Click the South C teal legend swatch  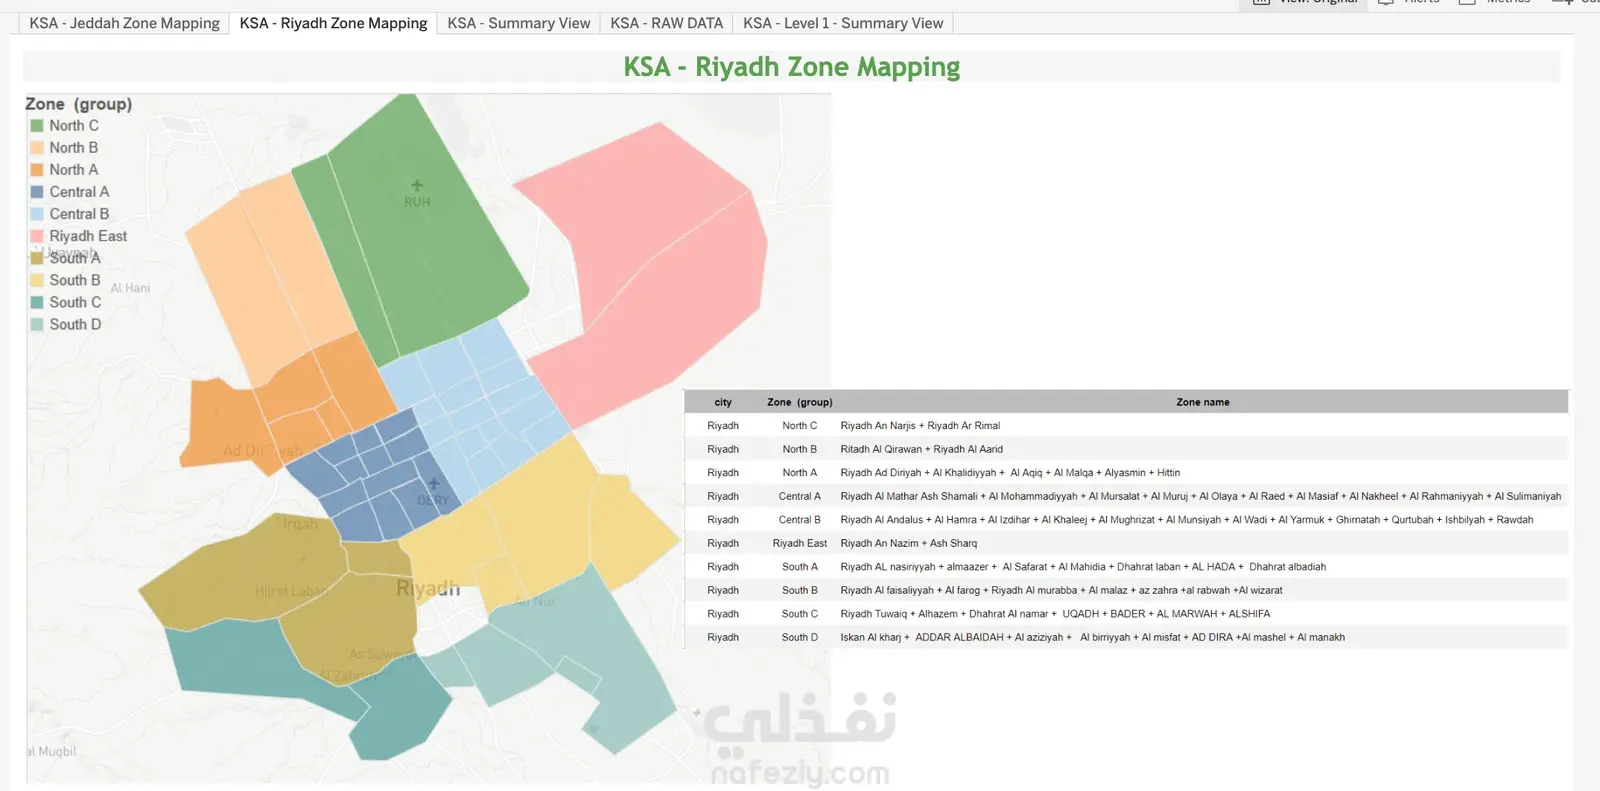pos(37,302)
